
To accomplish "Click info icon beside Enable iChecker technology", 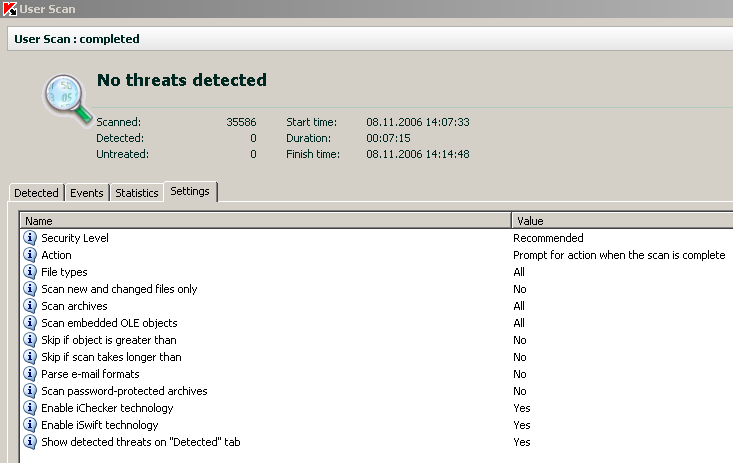I will click(30, 408).
